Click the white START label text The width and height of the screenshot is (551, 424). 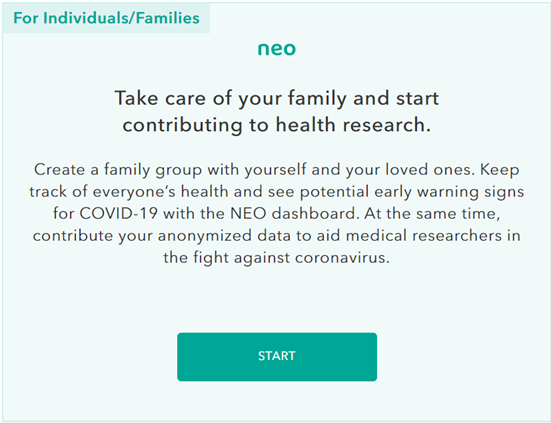[277, 356]
